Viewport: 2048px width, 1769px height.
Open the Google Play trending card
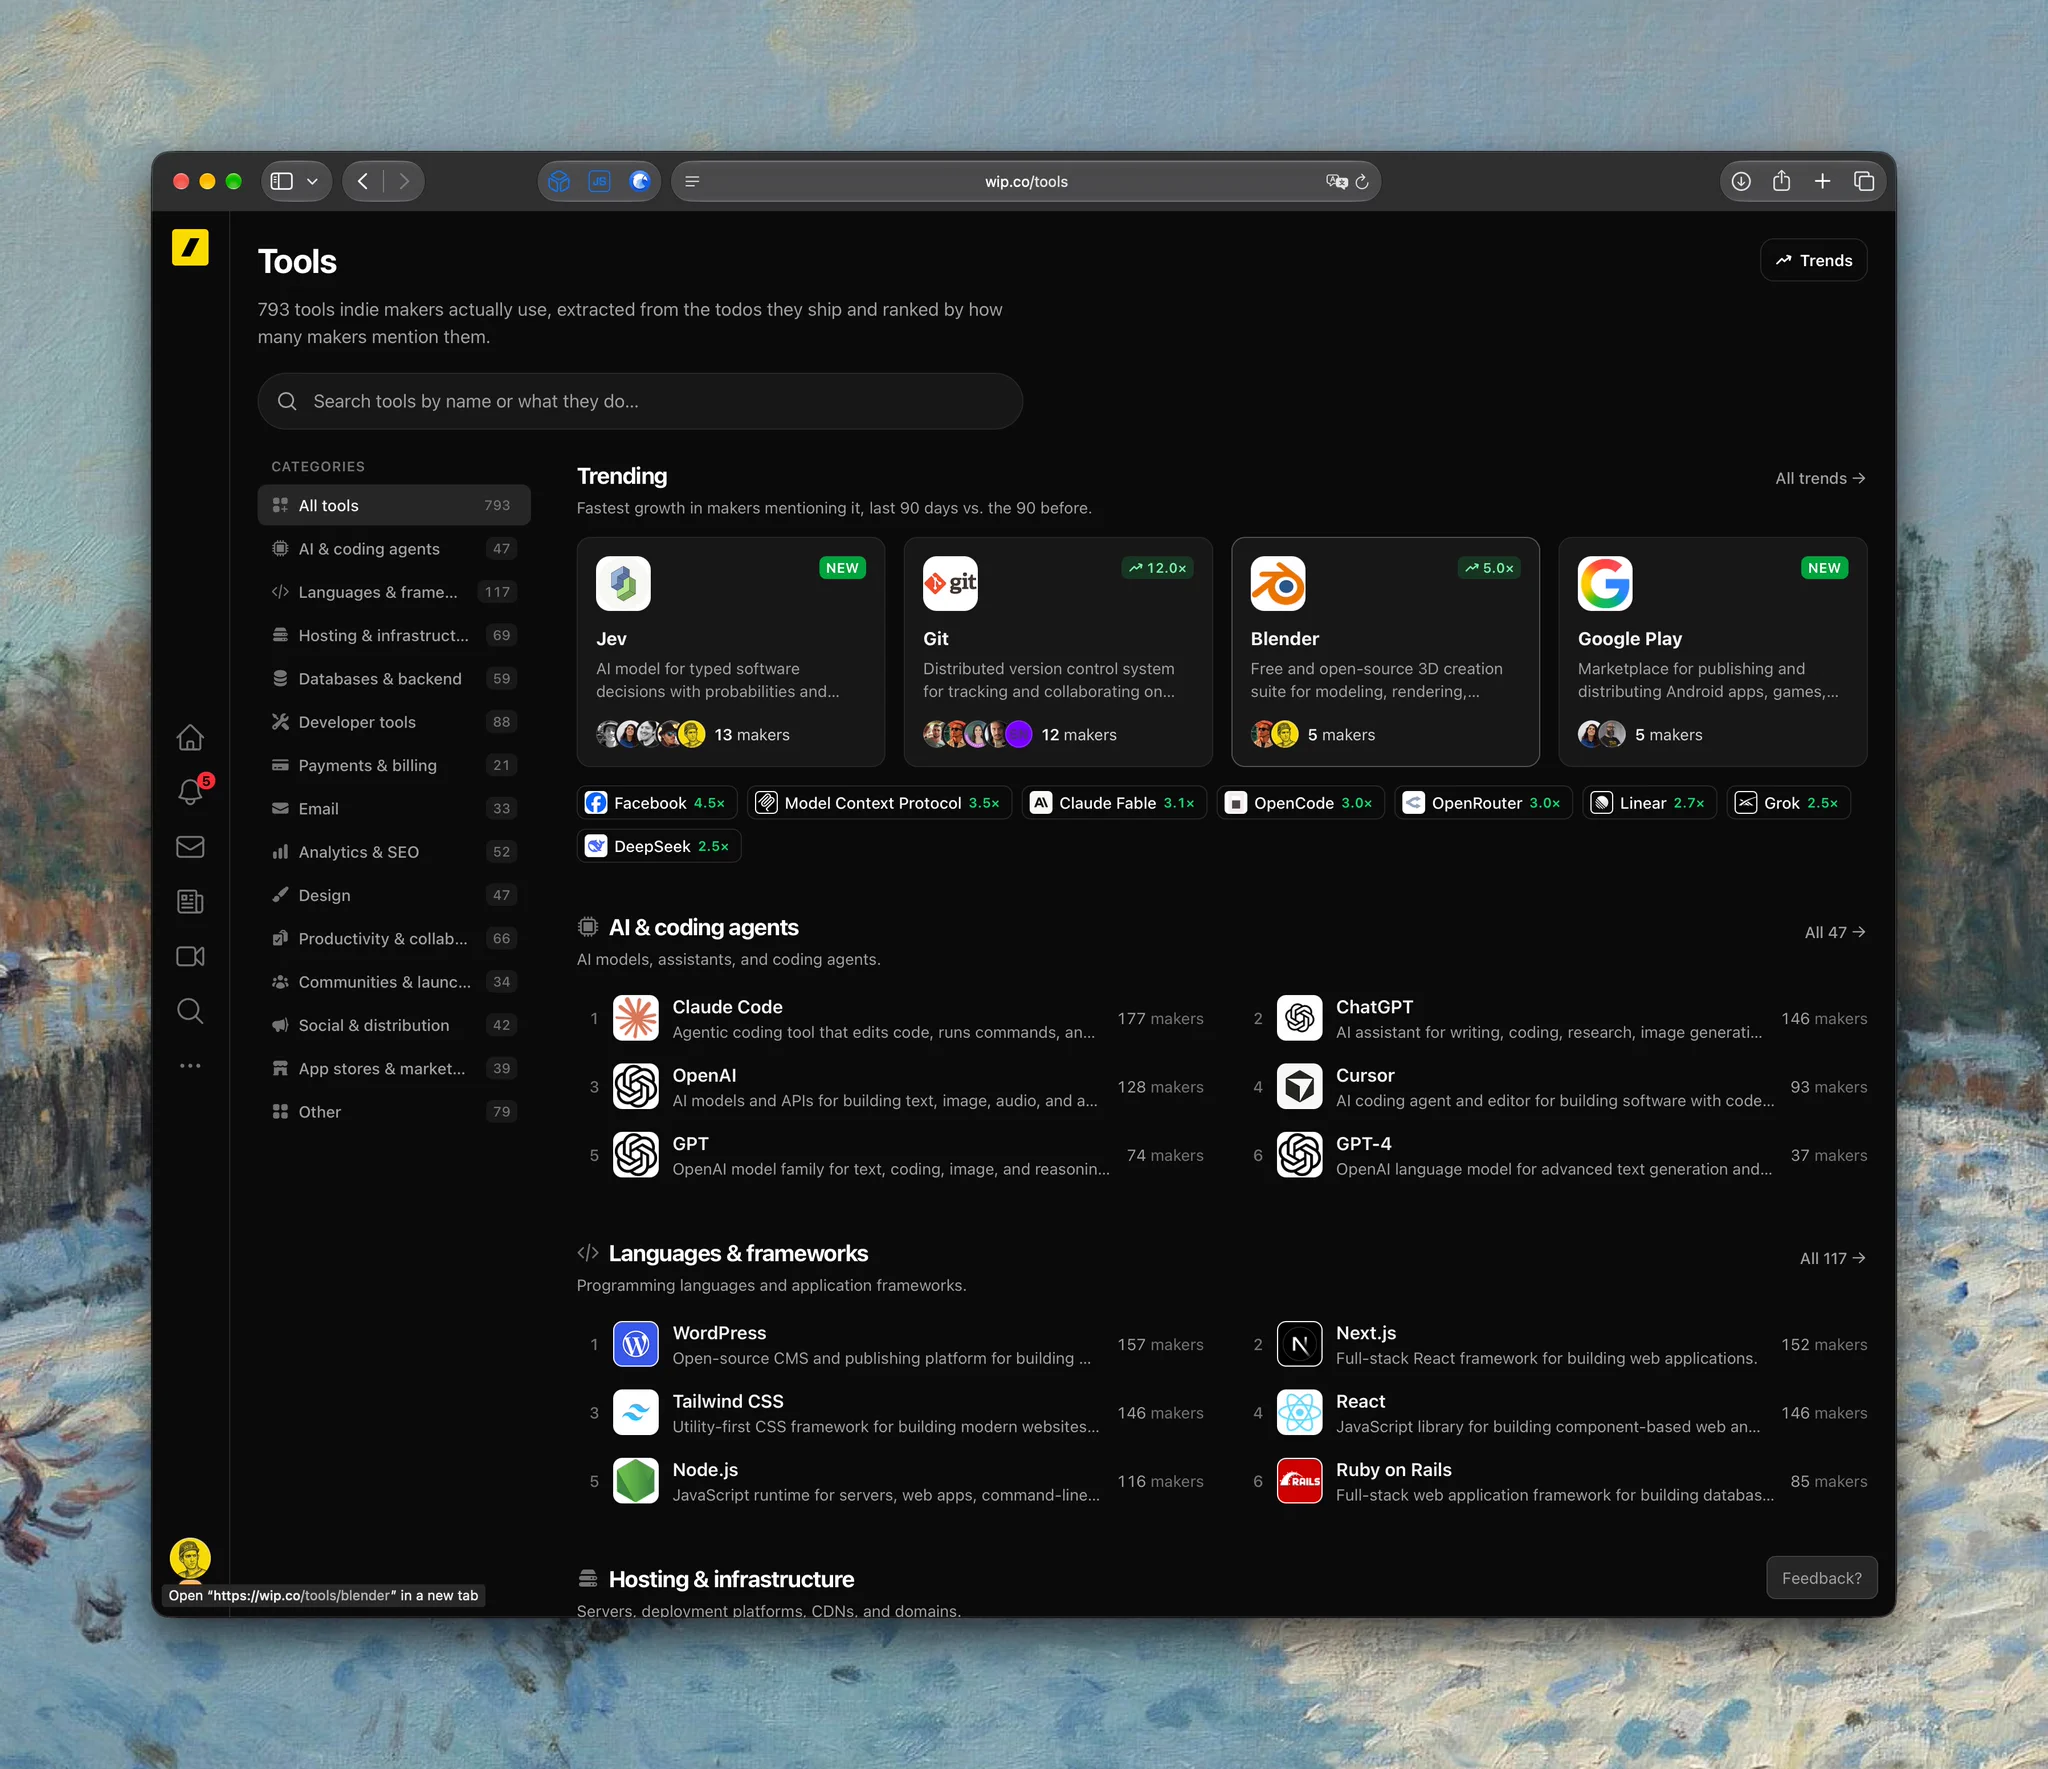tap(1712, 652)
